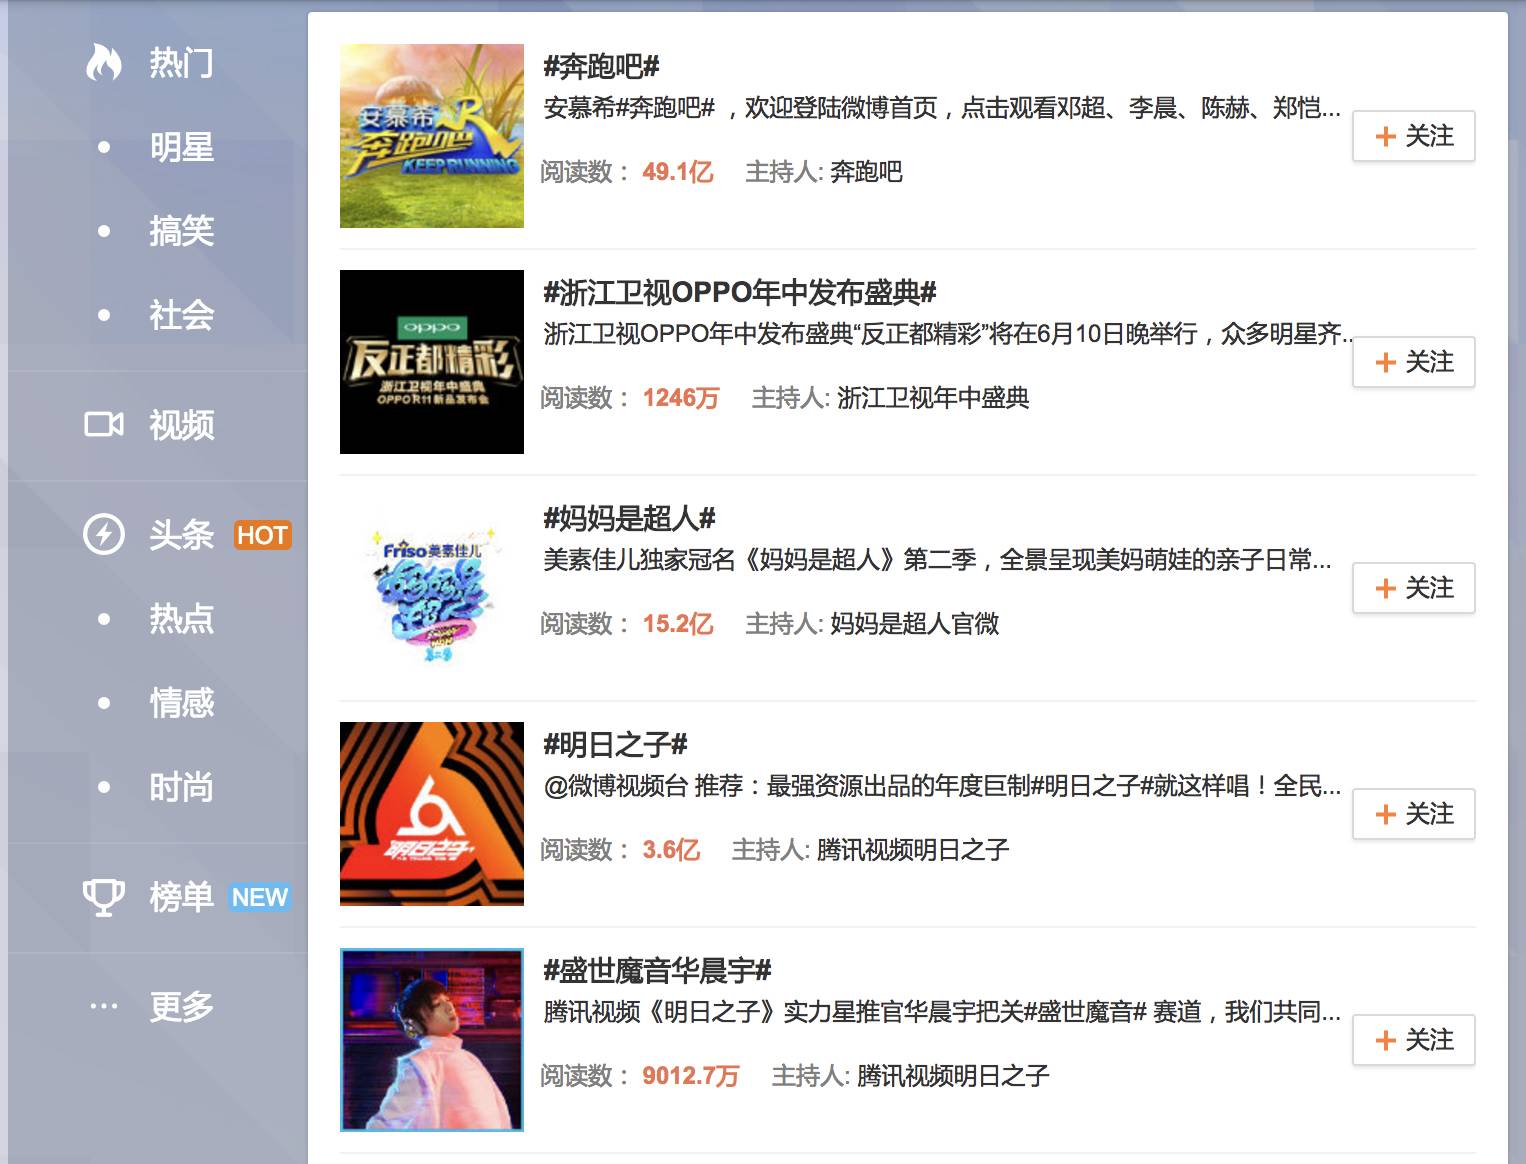
Task: Open host 腾讯视频明日之子 under #盛世魔音华晨宇#
Action: 953,1076
